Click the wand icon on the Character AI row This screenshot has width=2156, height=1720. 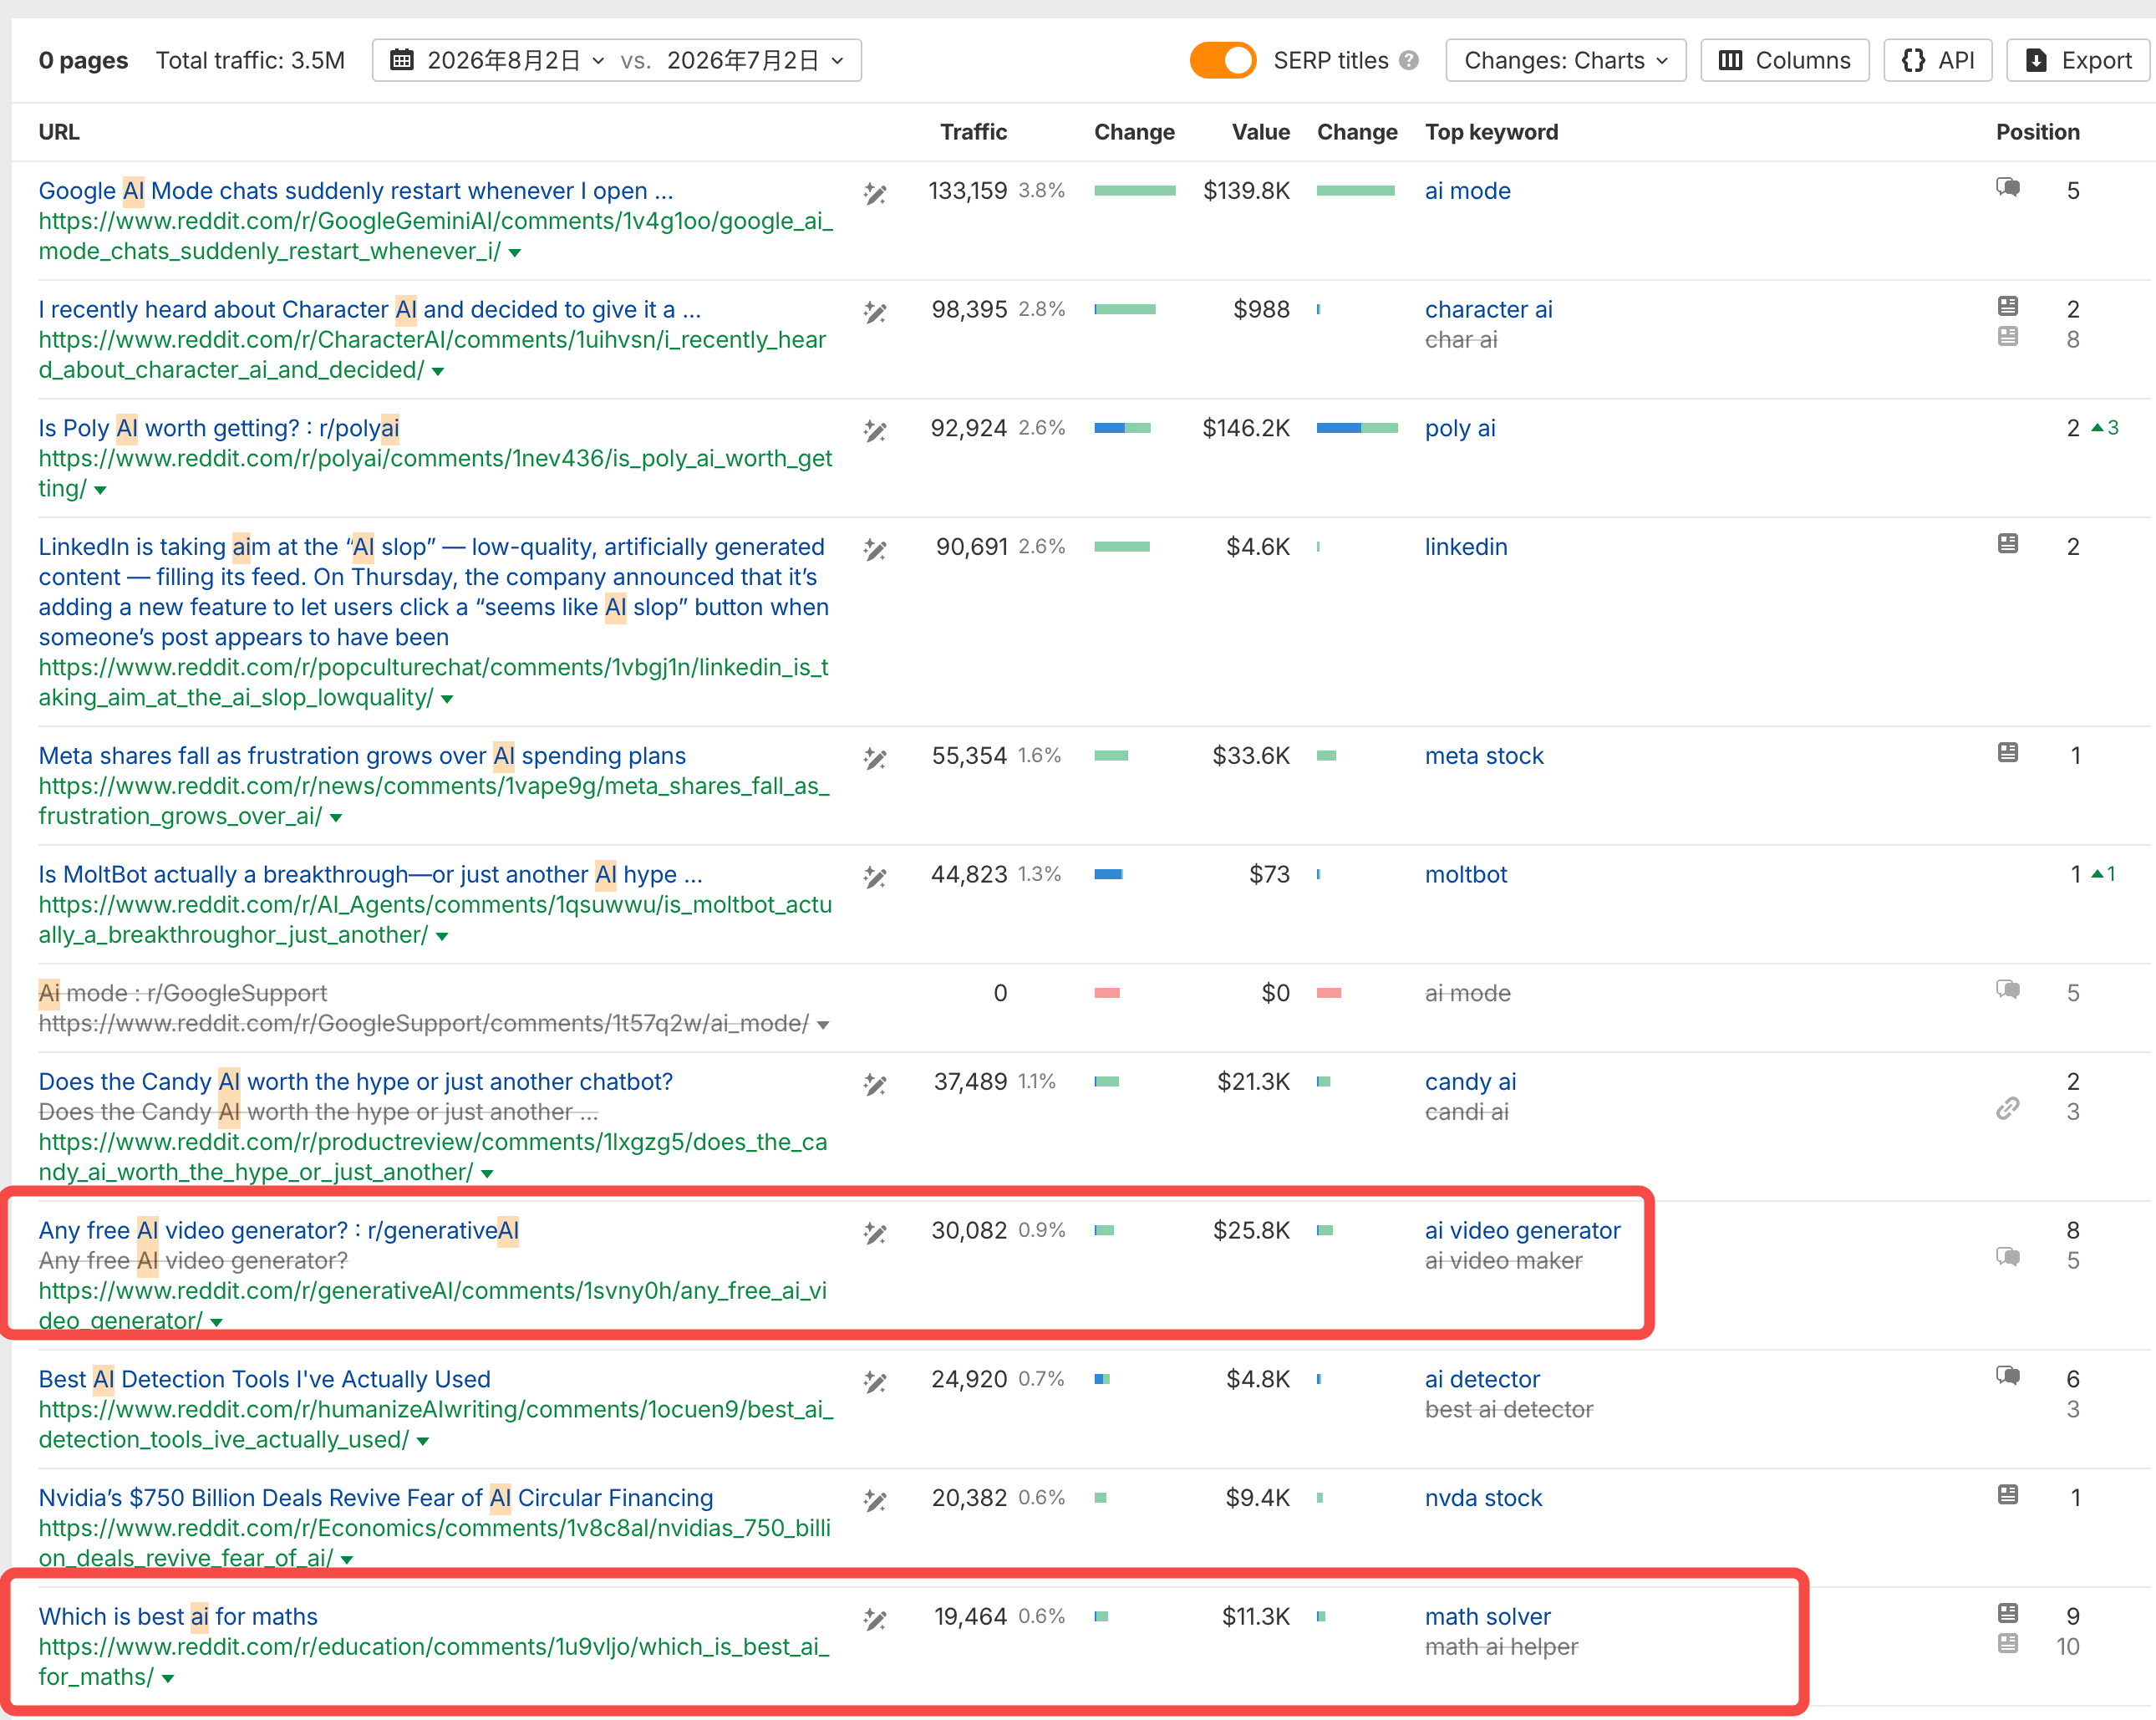click(x=875, y=312)
